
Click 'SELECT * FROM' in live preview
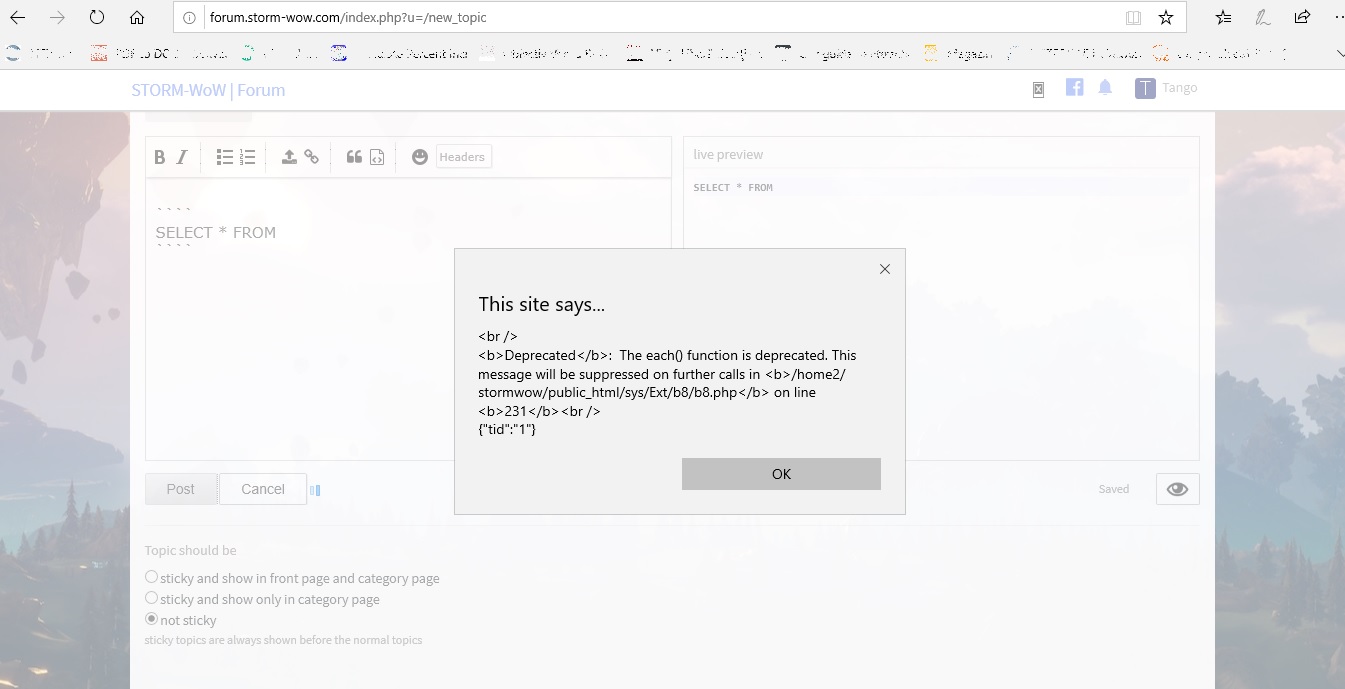coord(733,187)
